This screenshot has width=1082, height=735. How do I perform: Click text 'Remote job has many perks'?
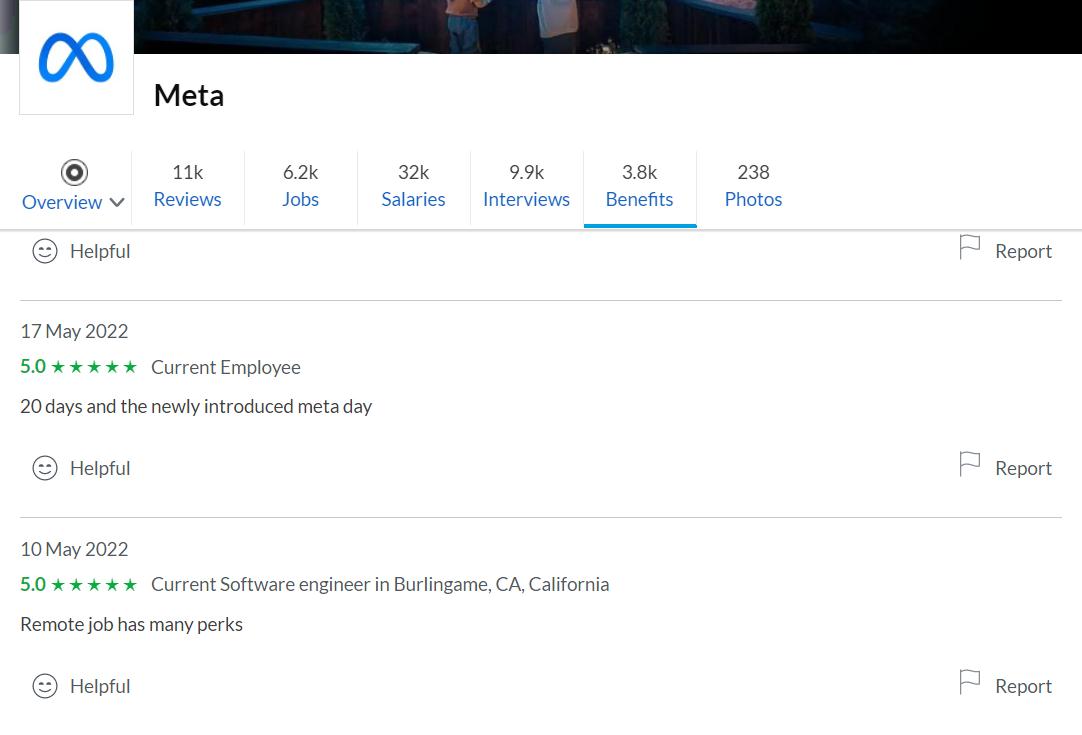(x=131, y=625)
